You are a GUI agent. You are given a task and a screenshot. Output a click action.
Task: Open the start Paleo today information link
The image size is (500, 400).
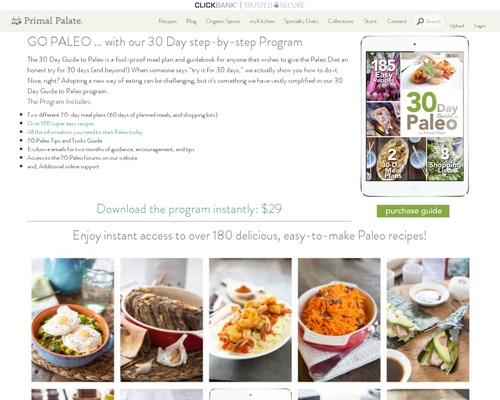(x=85, y=132)
